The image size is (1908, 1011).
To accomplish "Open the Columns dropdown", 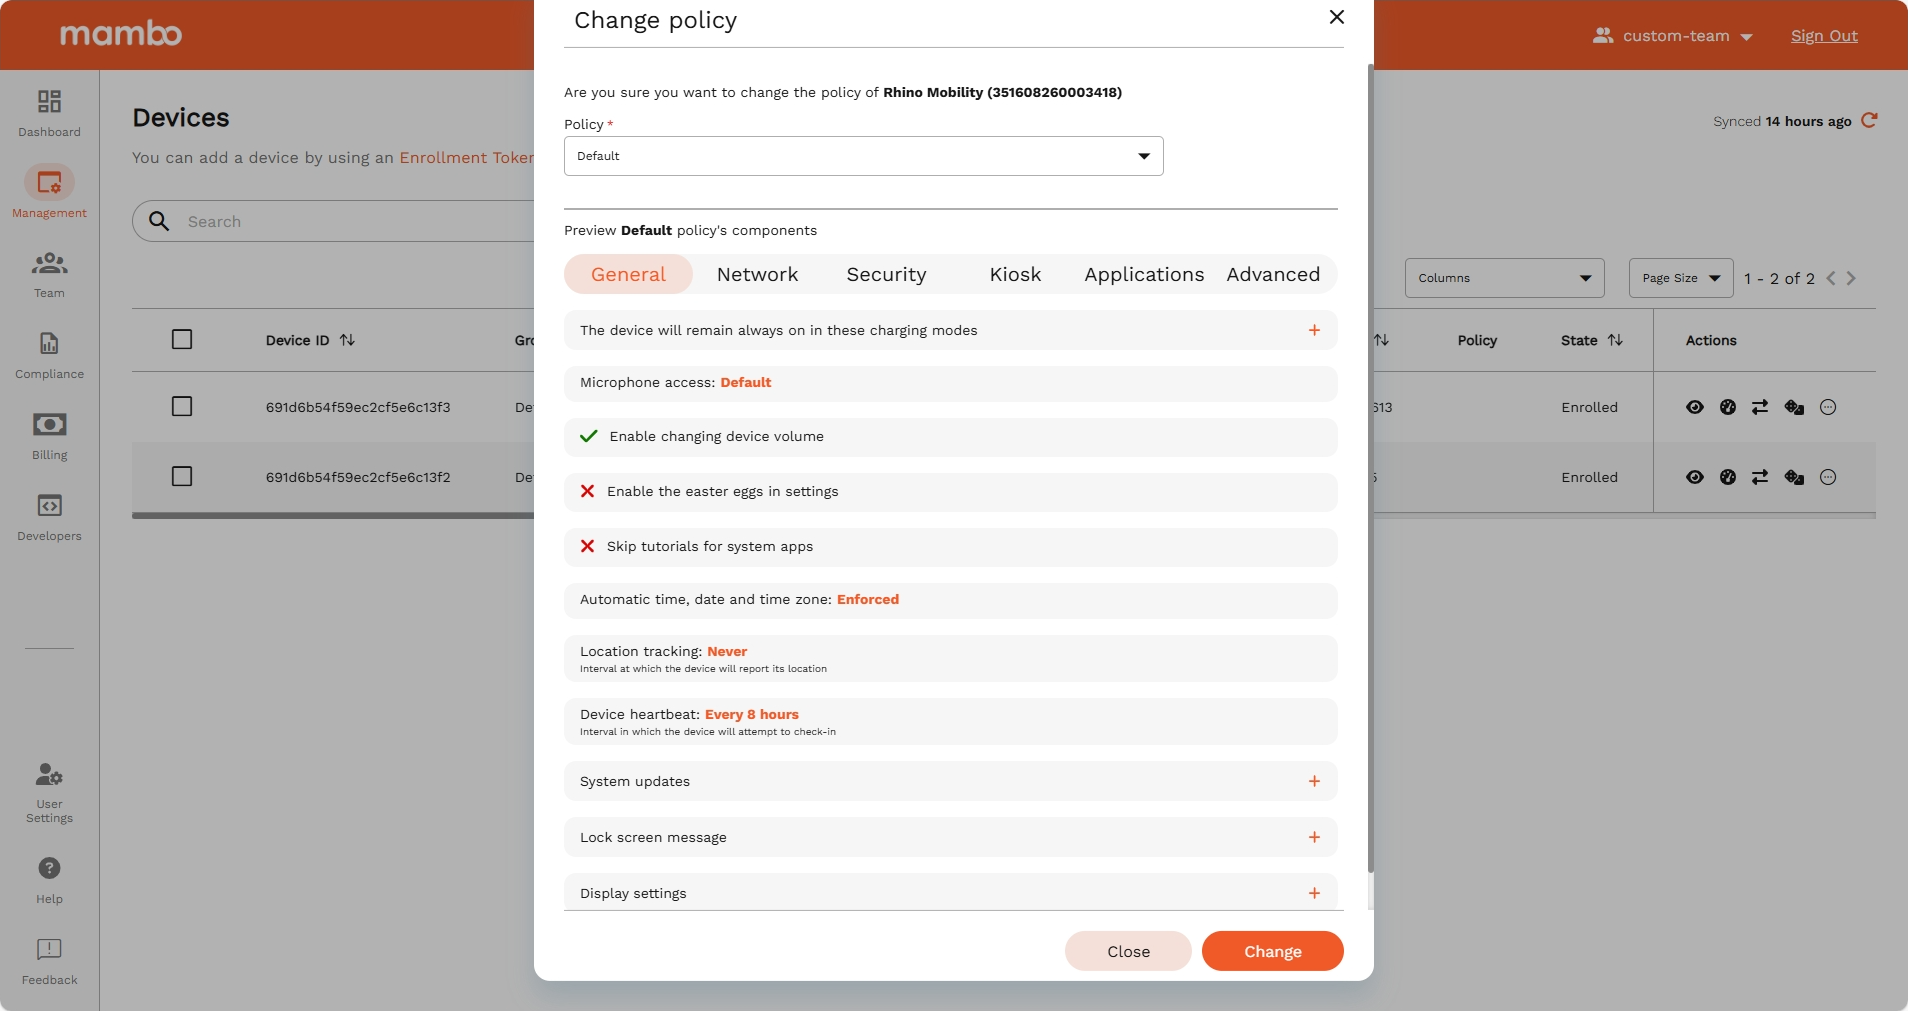I will [x=1504, y=277].
